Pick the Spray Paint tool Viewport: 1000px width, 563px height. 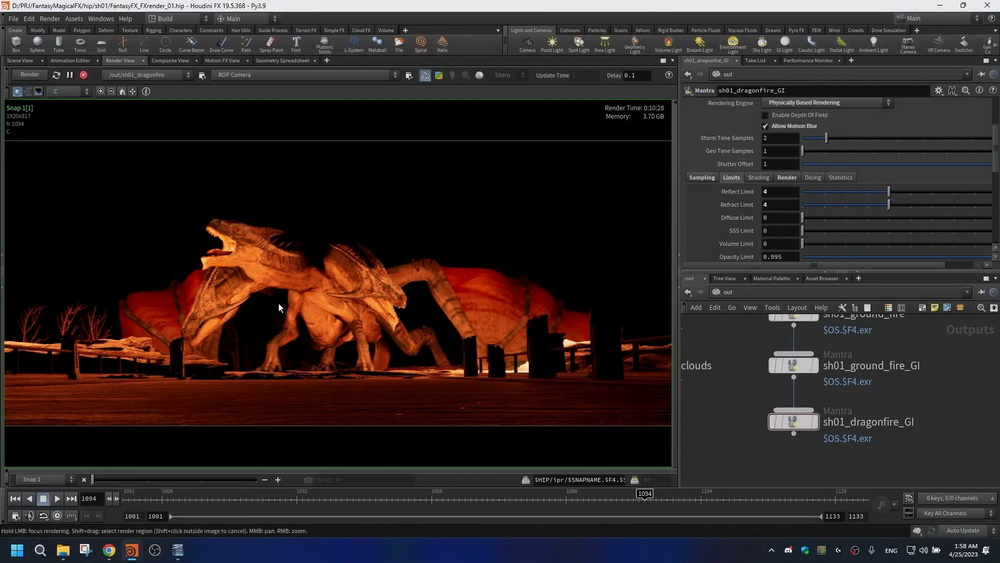(x=271, y=43)
